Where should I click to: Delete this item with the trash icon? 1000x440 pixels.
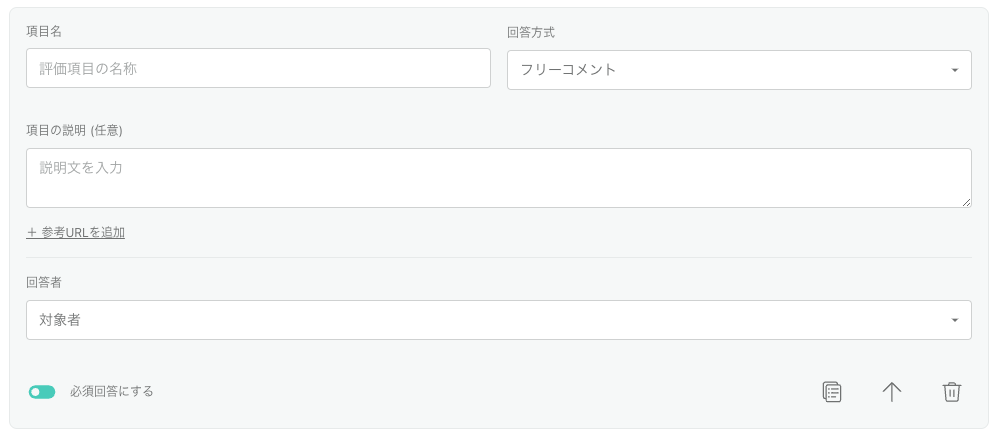952,392
